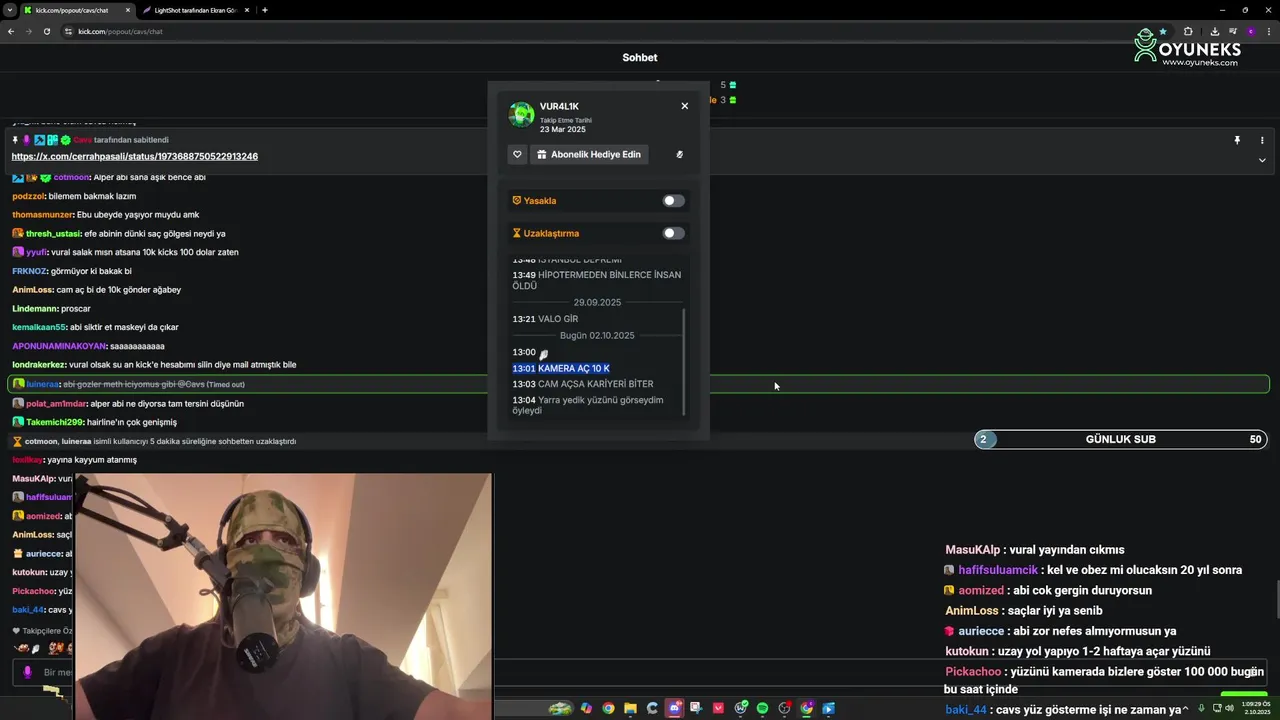Open the tab search dropdown arrow
The height and width of the screenshot is (720, 1280).
9,10
